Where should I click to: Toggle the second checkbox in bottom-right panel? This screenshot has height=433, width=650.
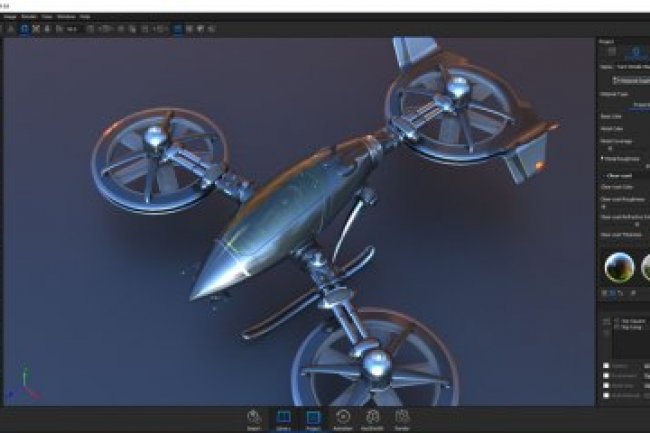click(x=604, y=376)
